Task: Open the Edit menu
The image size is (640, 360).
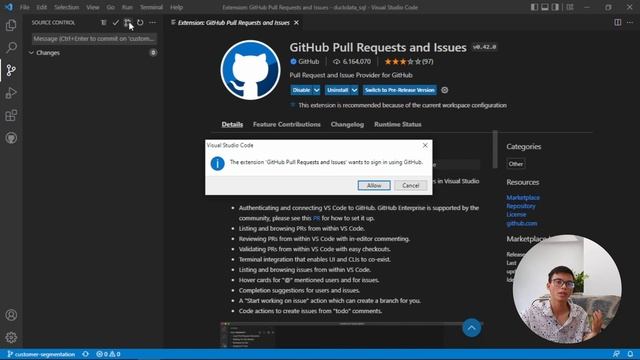Action: [41, 7]
